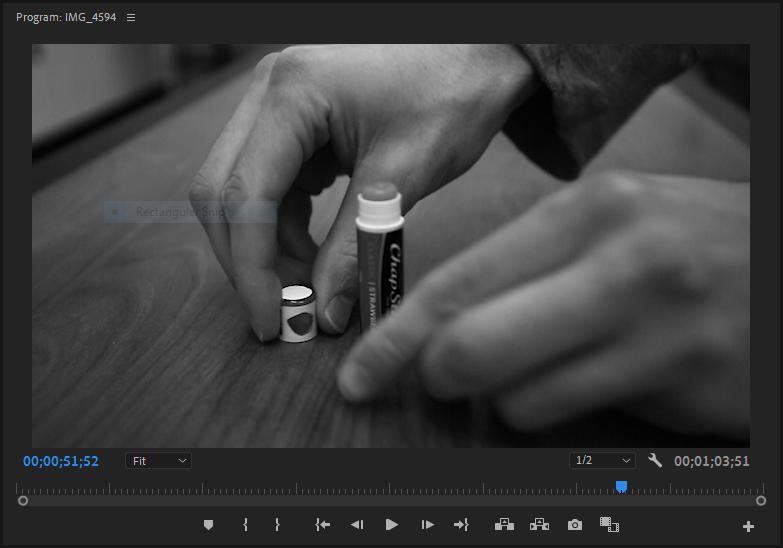Click the Program: IMG_4594 panel title
Viewport: 783px width, 548px height.
click(66, 17)
